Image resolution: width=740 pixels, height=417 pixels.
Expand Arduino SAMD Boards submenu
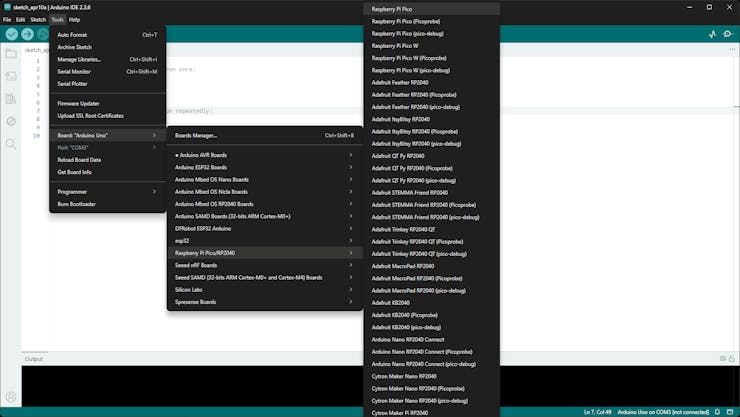pyautogui.click(x=265, y=217)
